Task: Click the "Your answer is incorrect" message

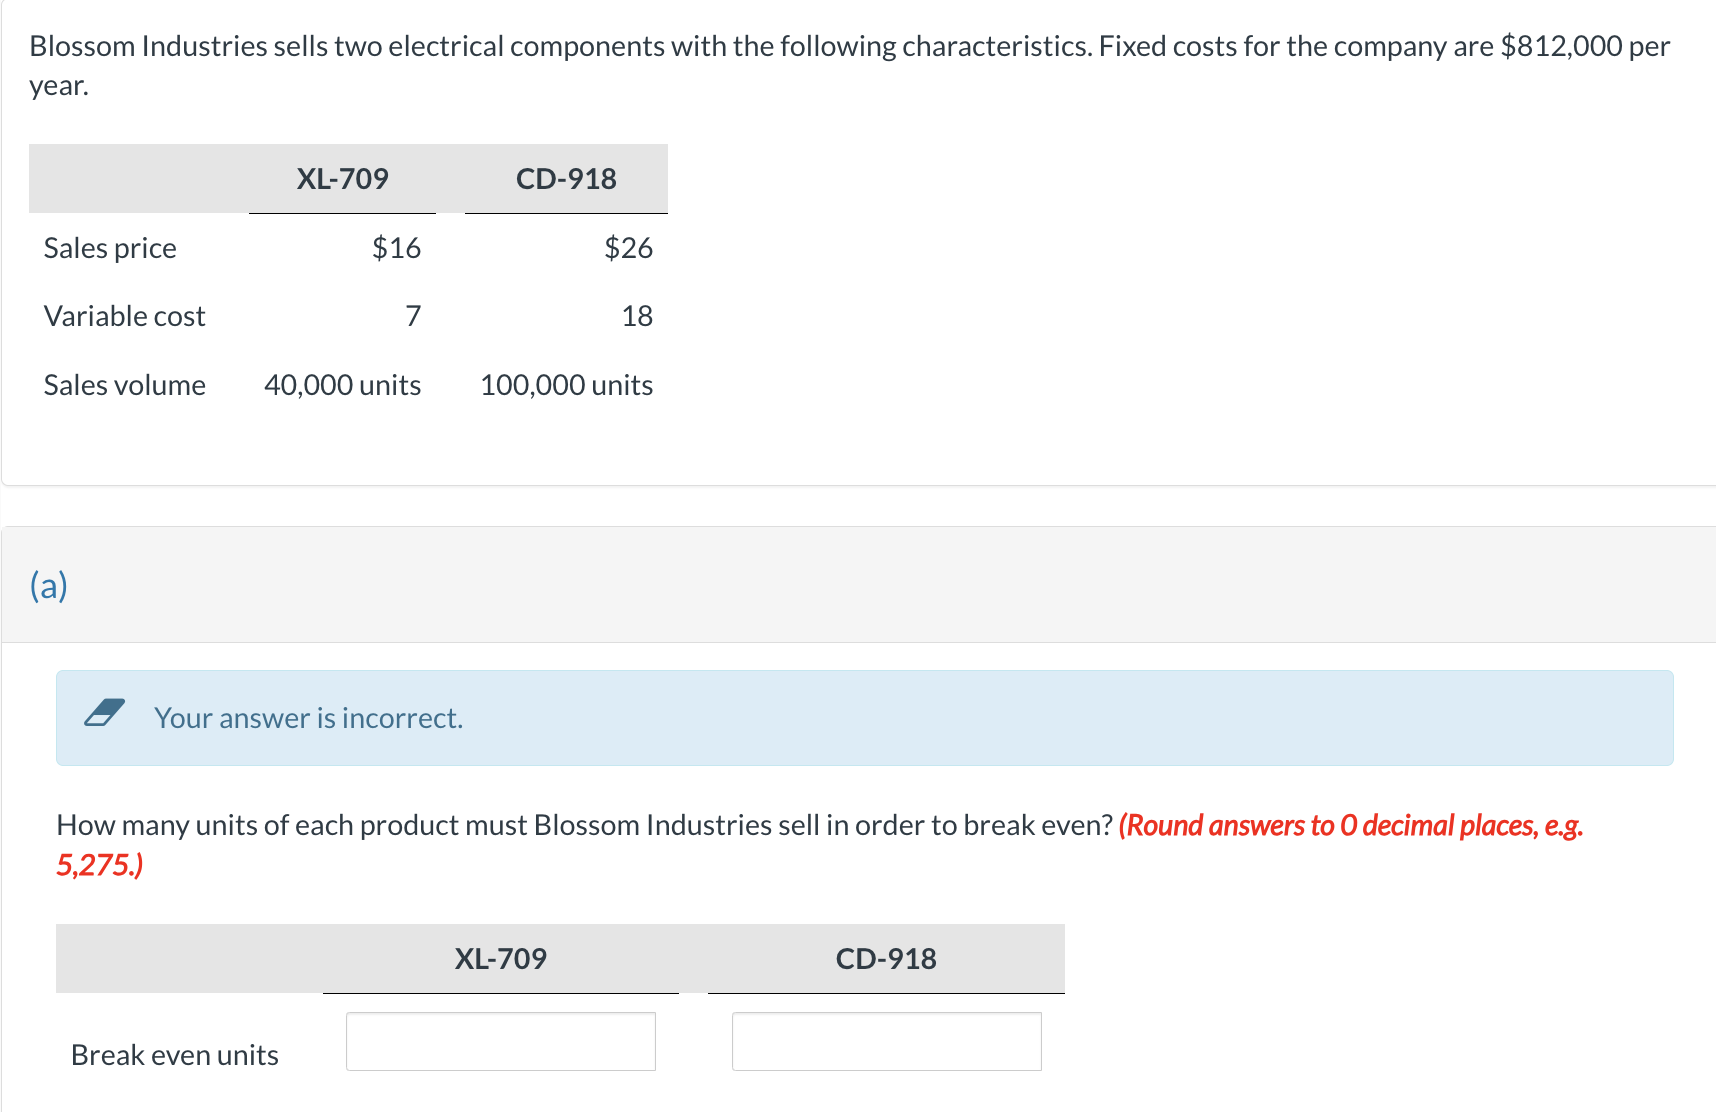Action: (x=308, y=718)
